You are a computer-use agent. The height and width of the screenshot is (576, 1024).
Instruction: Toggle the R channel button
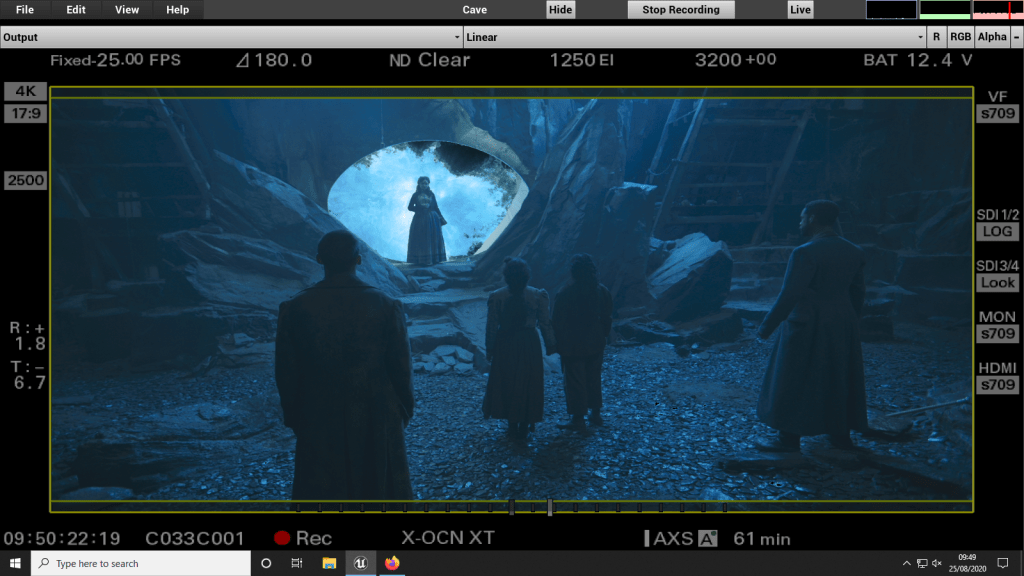(936, 37)
